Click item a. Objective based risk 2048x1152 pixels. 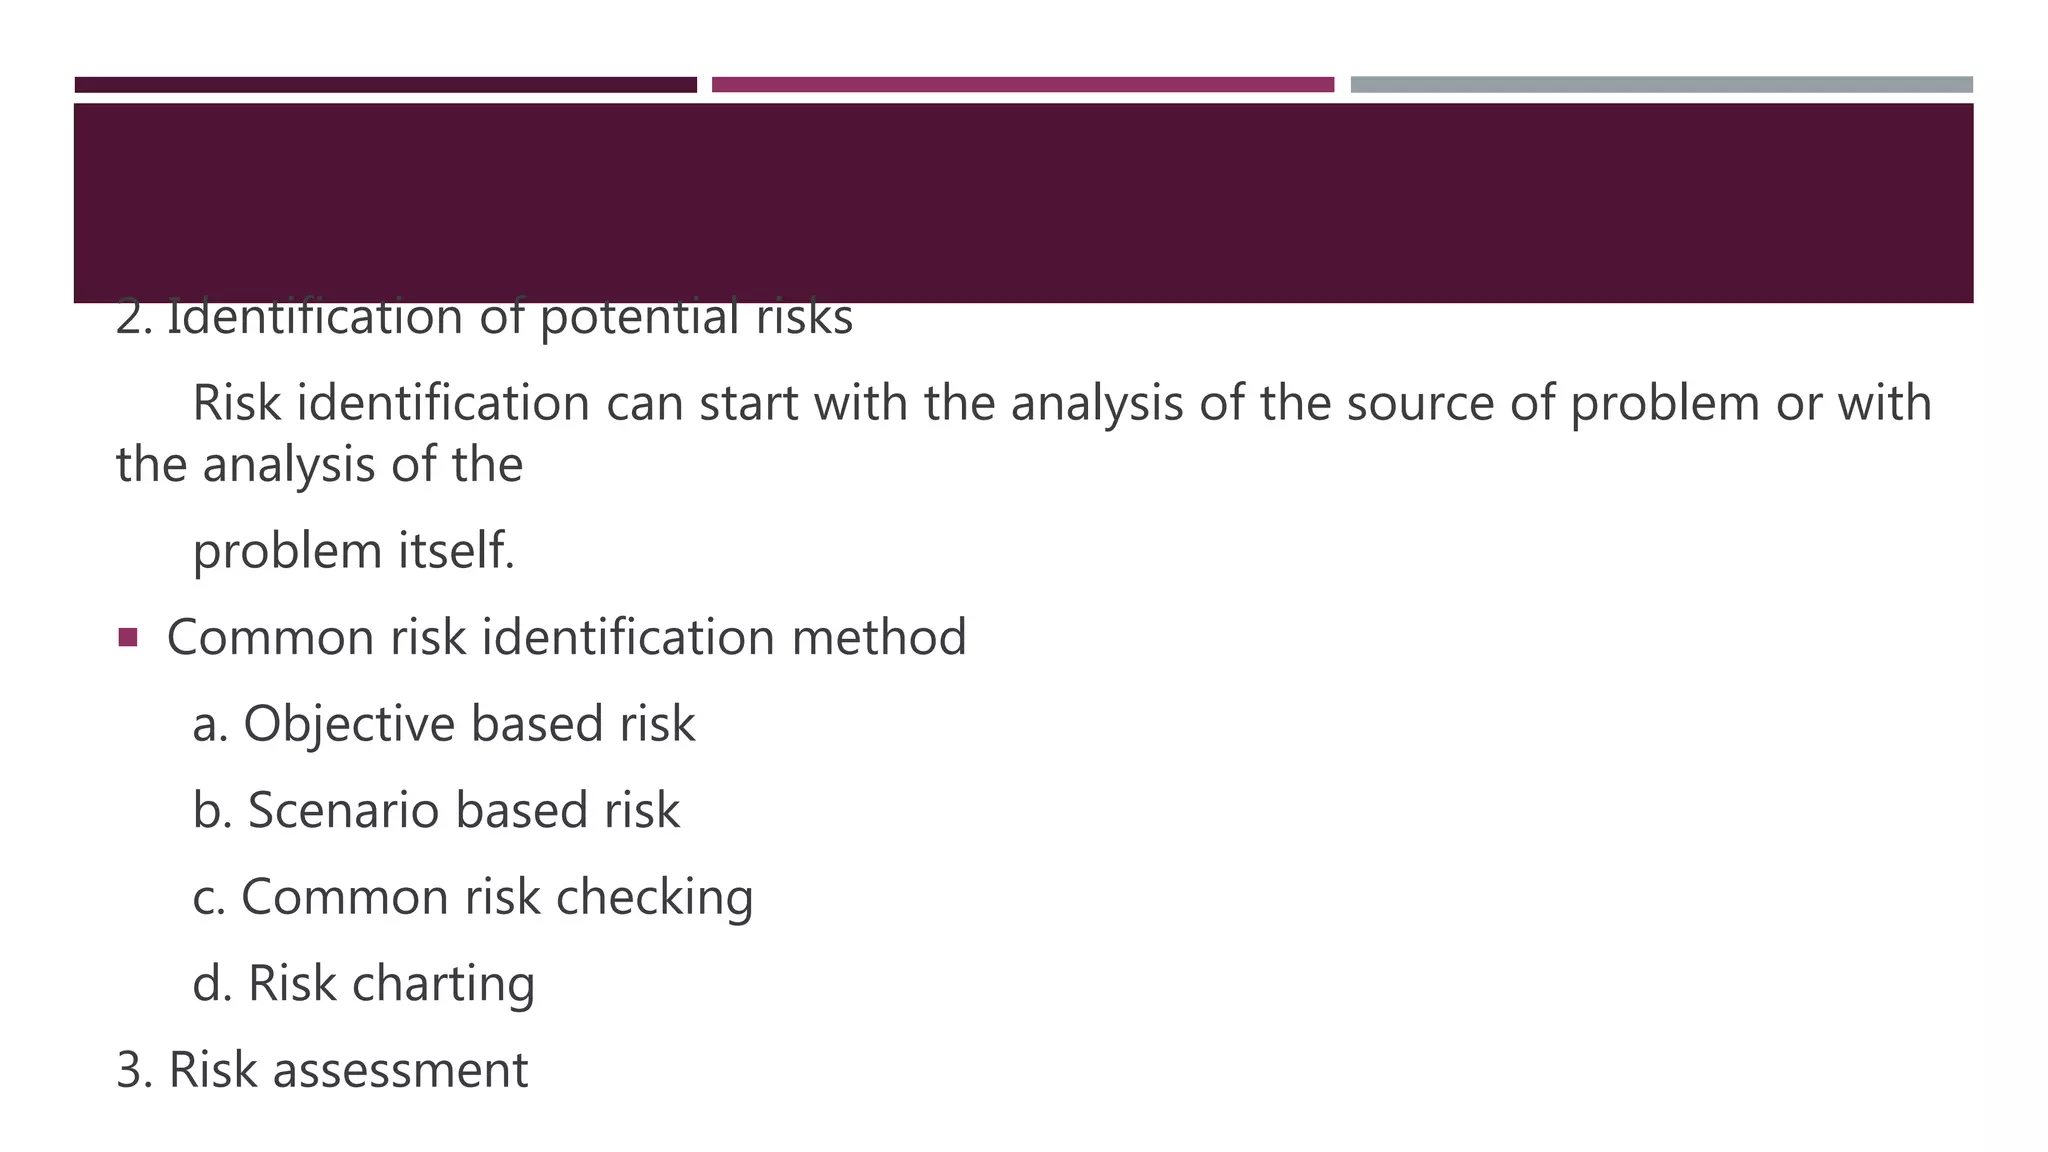(x=444, y=724)
